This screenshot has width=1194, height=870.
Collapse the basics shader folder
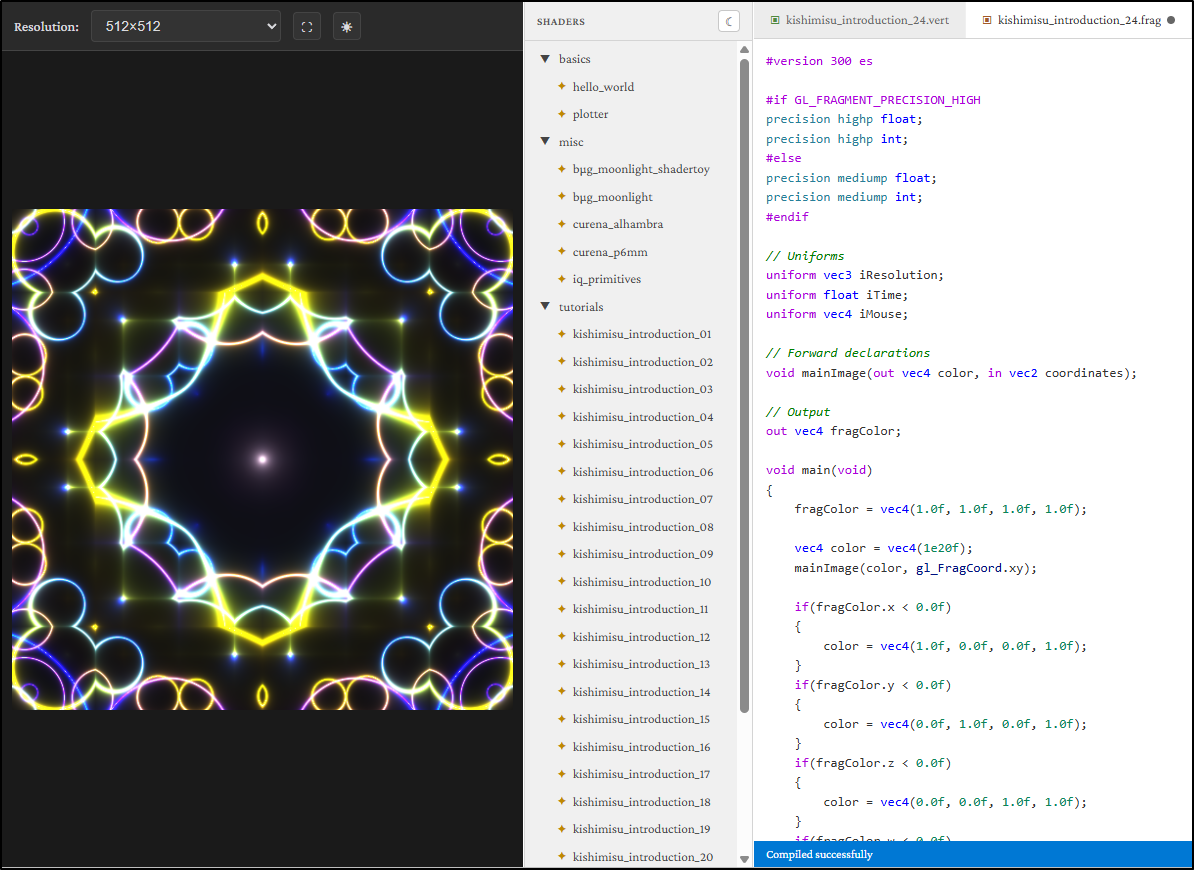[x=545, y=59]
